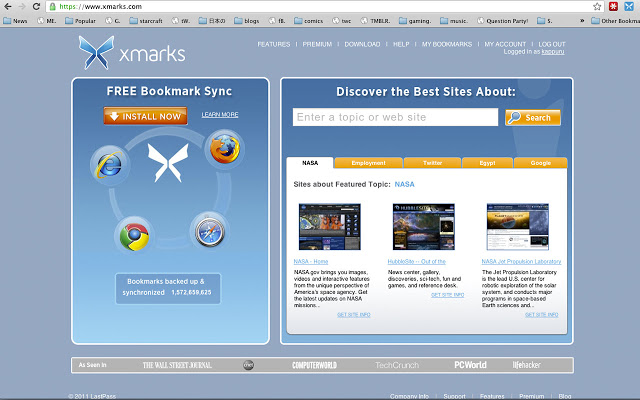Open MY ACCOUNT in the top navigation
Viewport: 640px width, 400px height.
pos(505,44)
